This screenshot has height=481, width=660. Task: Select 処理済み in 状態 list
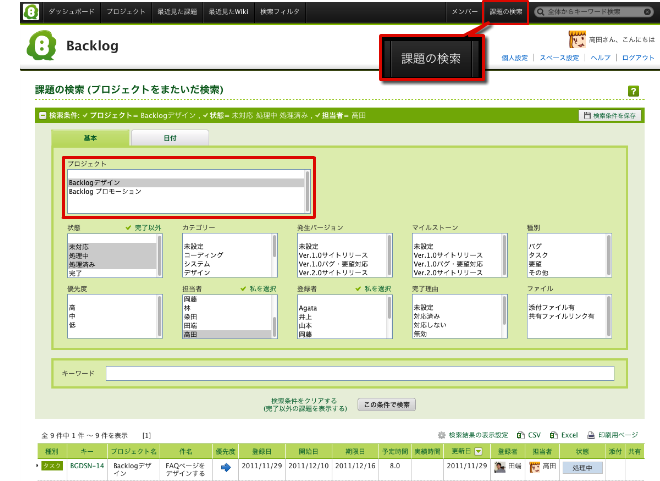point(112,265)
